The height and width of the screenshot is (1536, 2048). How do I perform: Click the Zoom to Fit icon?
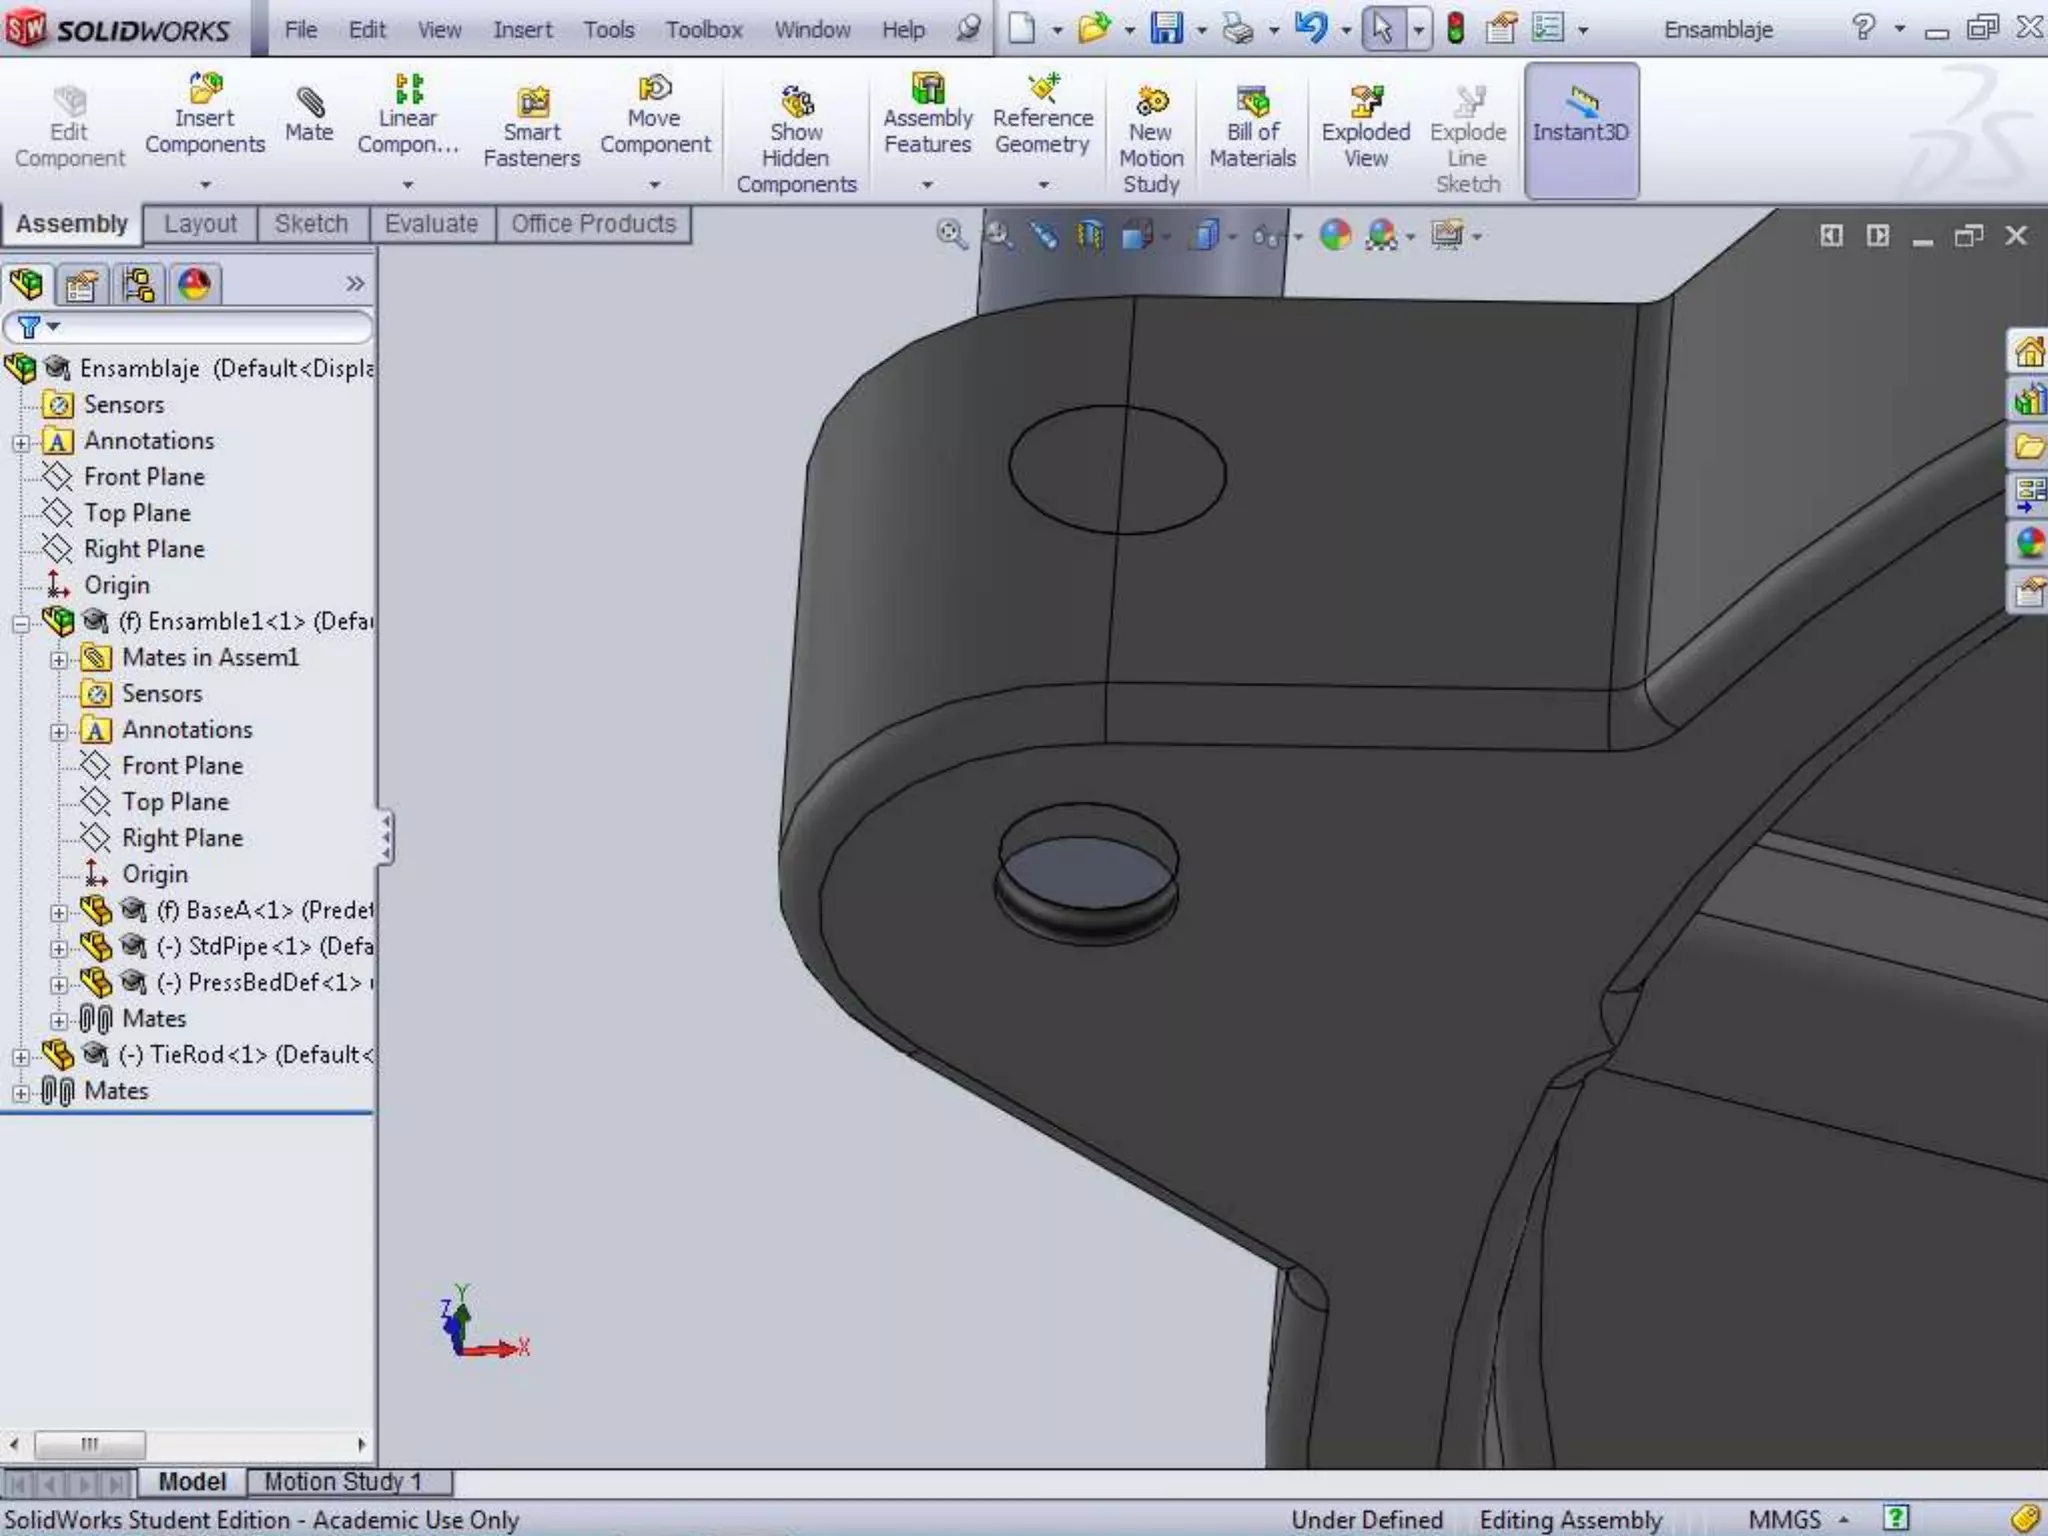point(950,235)
